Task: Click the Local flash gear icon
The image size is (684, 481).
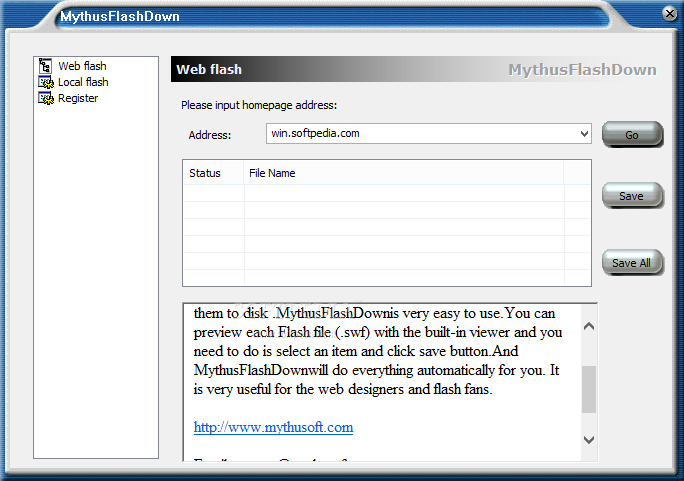Action: [x=46, y=82]
